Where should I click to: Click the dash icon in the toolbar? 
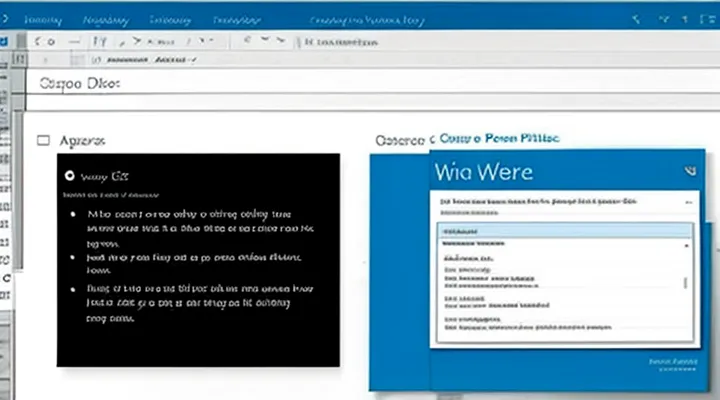point(74,42)
